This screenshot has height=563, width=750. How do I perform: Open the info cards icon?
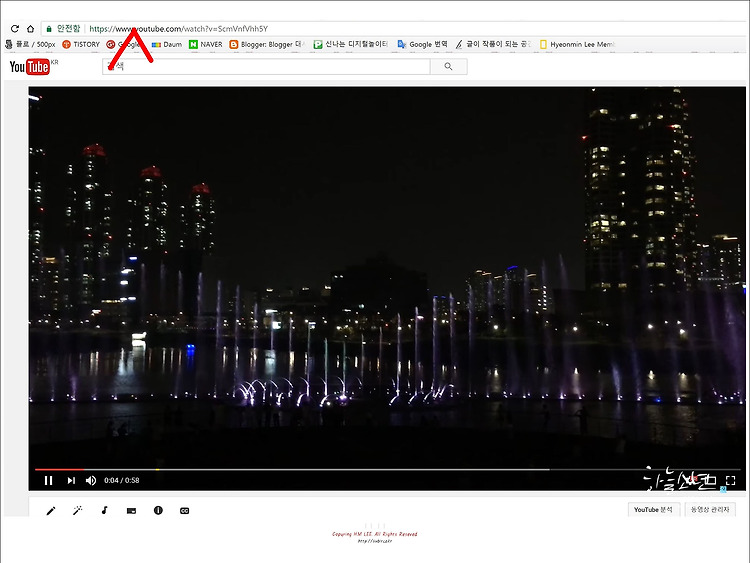click(158, 510)
